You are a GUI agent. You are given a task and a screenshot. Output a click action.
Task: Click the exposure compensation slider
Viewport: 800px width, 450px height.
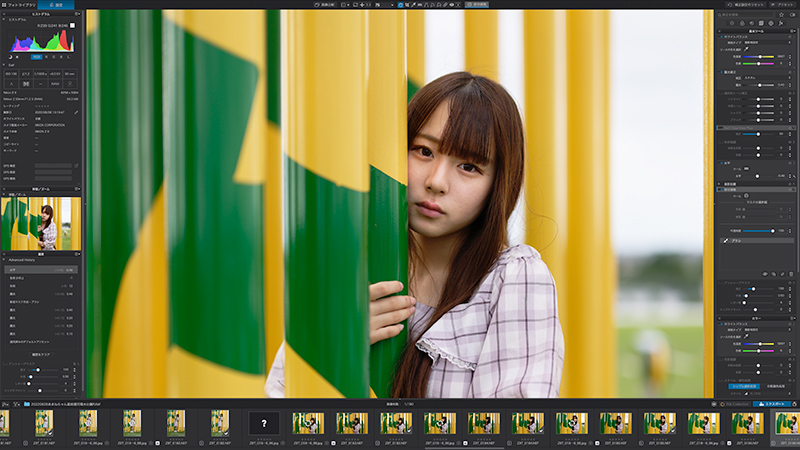click(x=759, y=85)
